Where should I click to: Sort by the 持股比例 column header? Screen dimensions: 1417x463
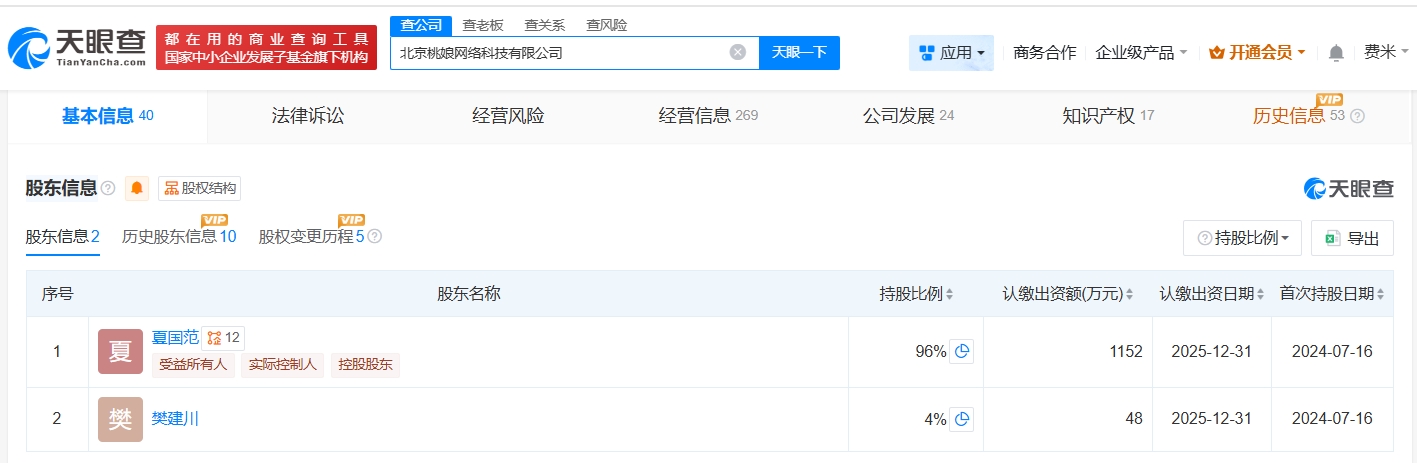pos(916,294)
